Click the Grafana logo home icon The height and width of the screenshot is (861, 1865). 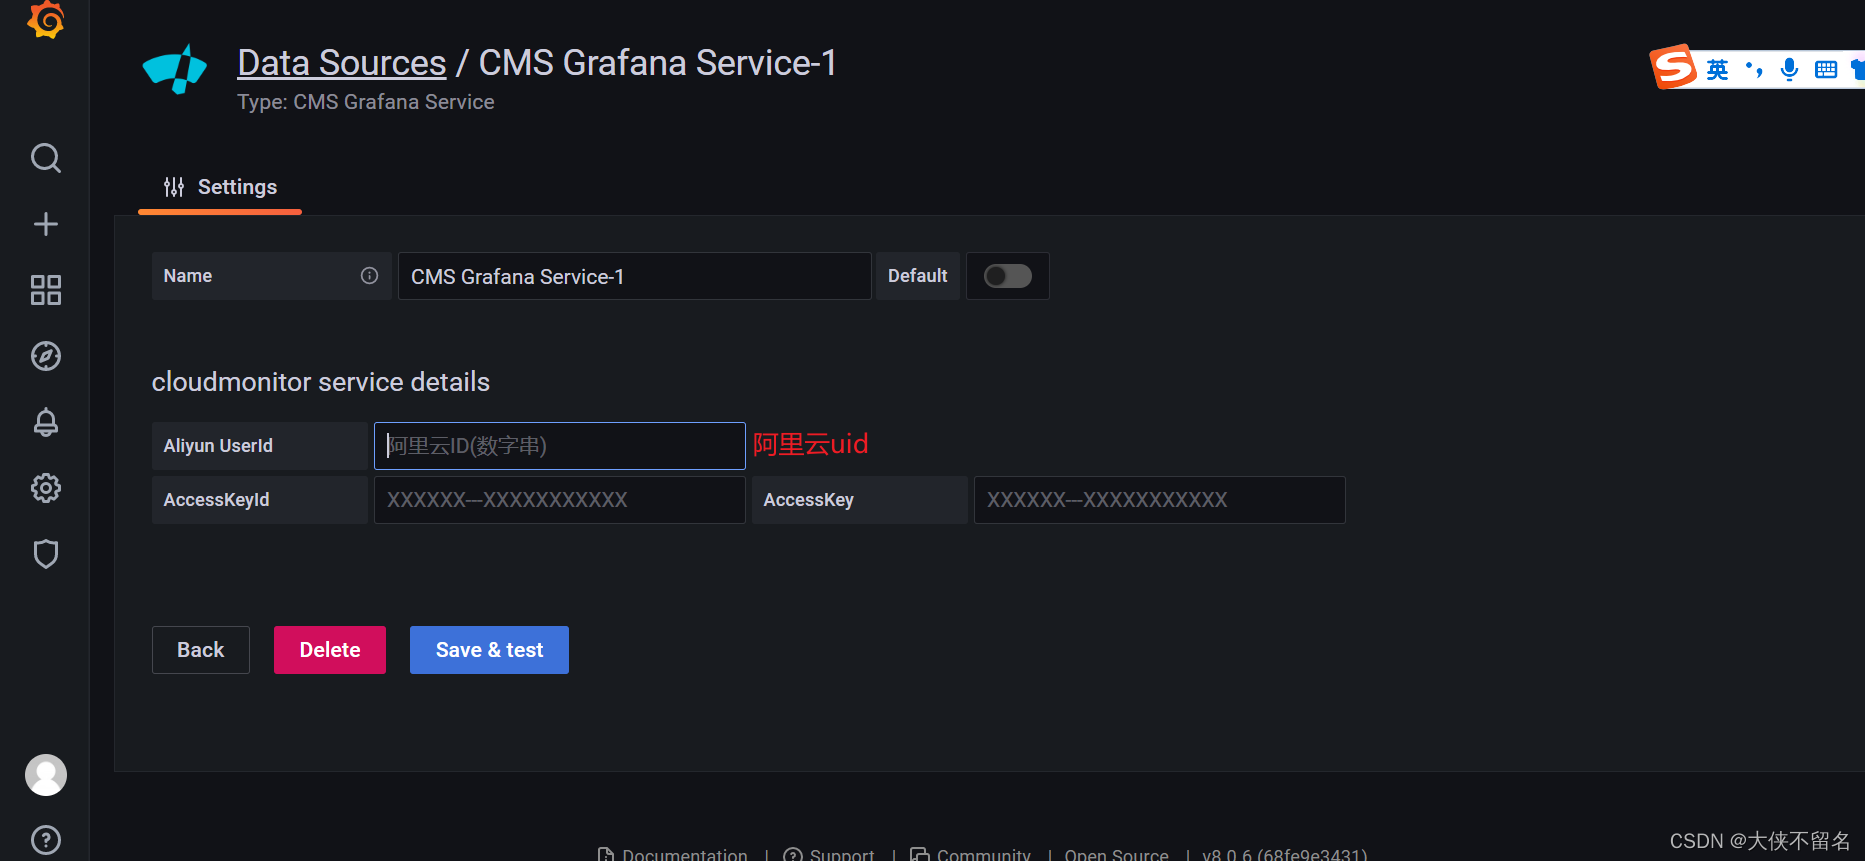point(46,19)
